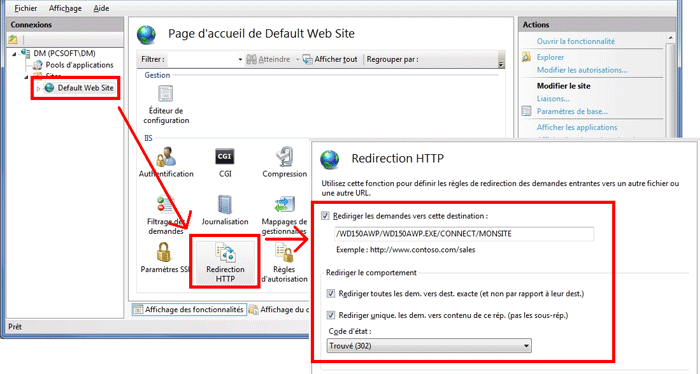Image resolution: width=700 pixels, height=374 pixels.
Task: Click the redirect destination URL field
Action: tap(464, 234)
